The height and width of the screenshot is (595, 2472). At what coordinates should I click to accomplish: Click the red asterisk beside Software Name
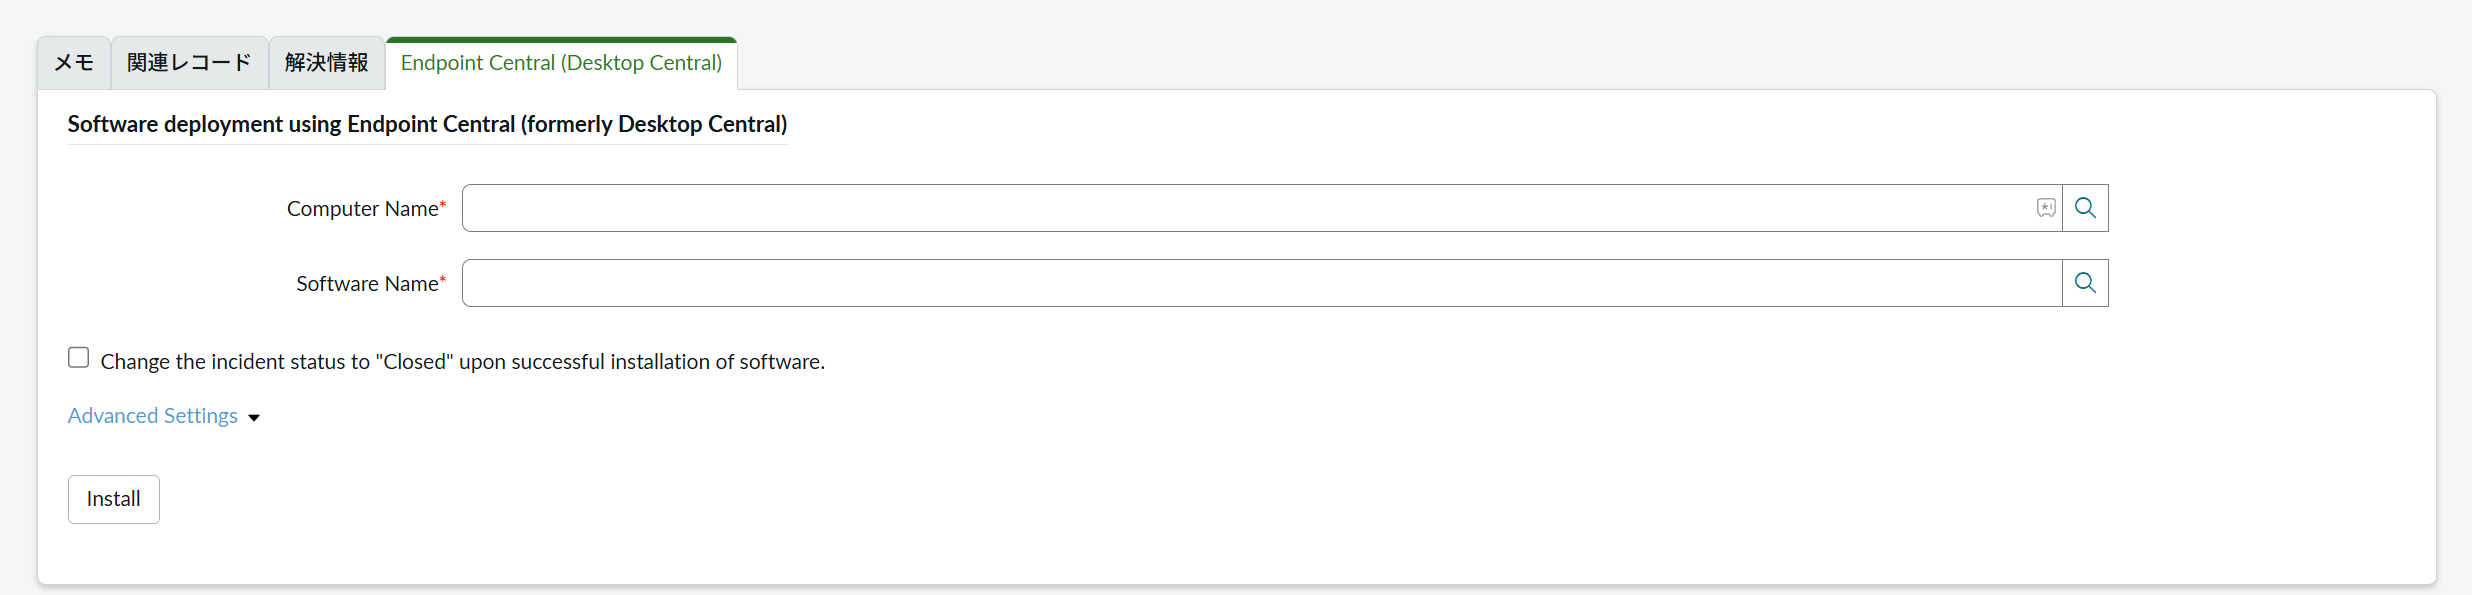[x=443, y=280]
